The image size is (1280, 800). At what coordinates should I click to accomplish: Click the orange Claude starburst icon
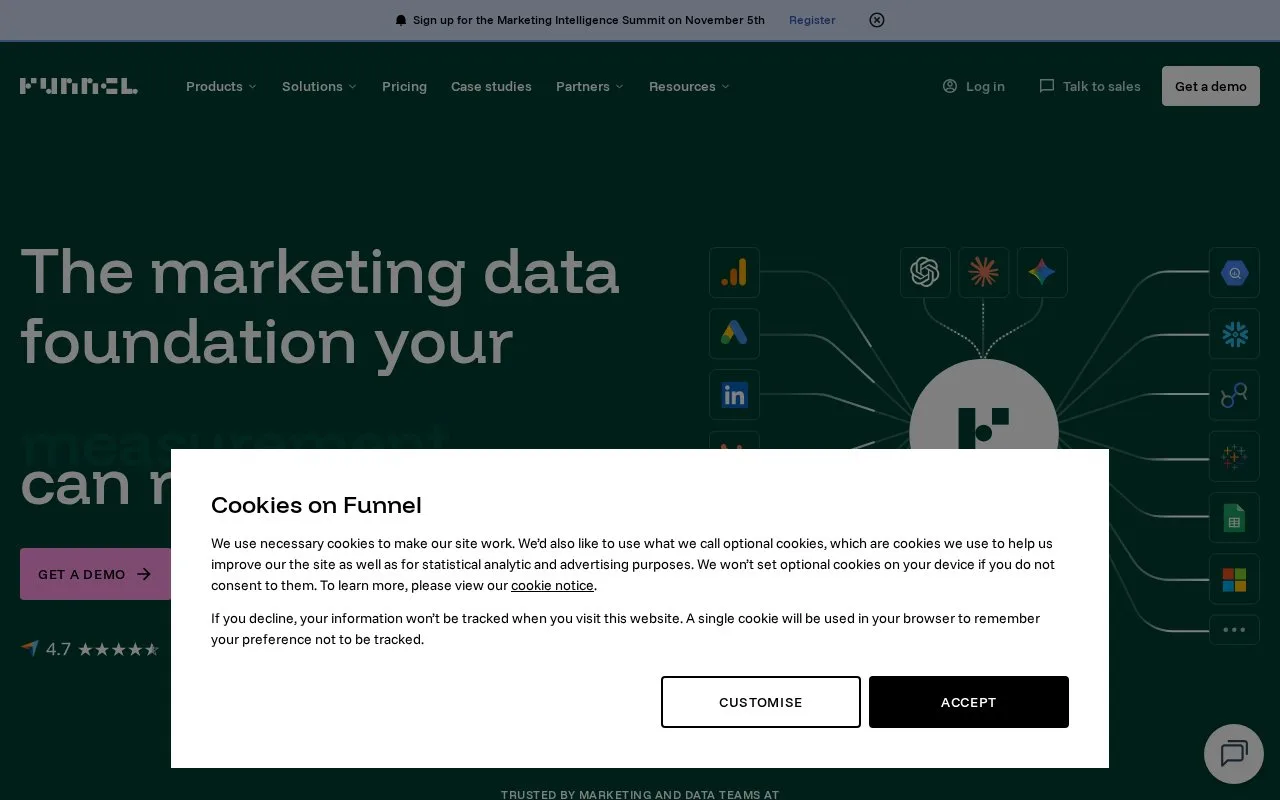click(x=984, y=272)
